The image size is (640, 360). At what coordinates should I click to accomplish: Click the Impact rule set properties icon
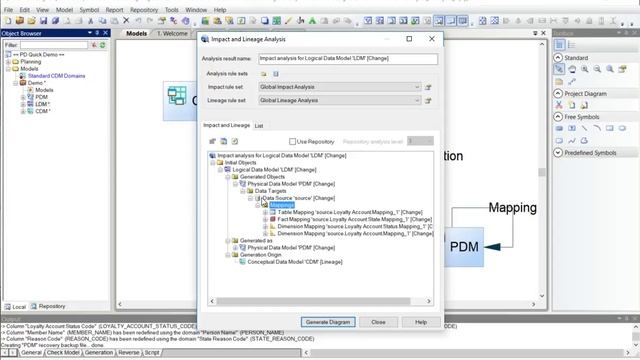pyautogui.click(x=428, y=87)
